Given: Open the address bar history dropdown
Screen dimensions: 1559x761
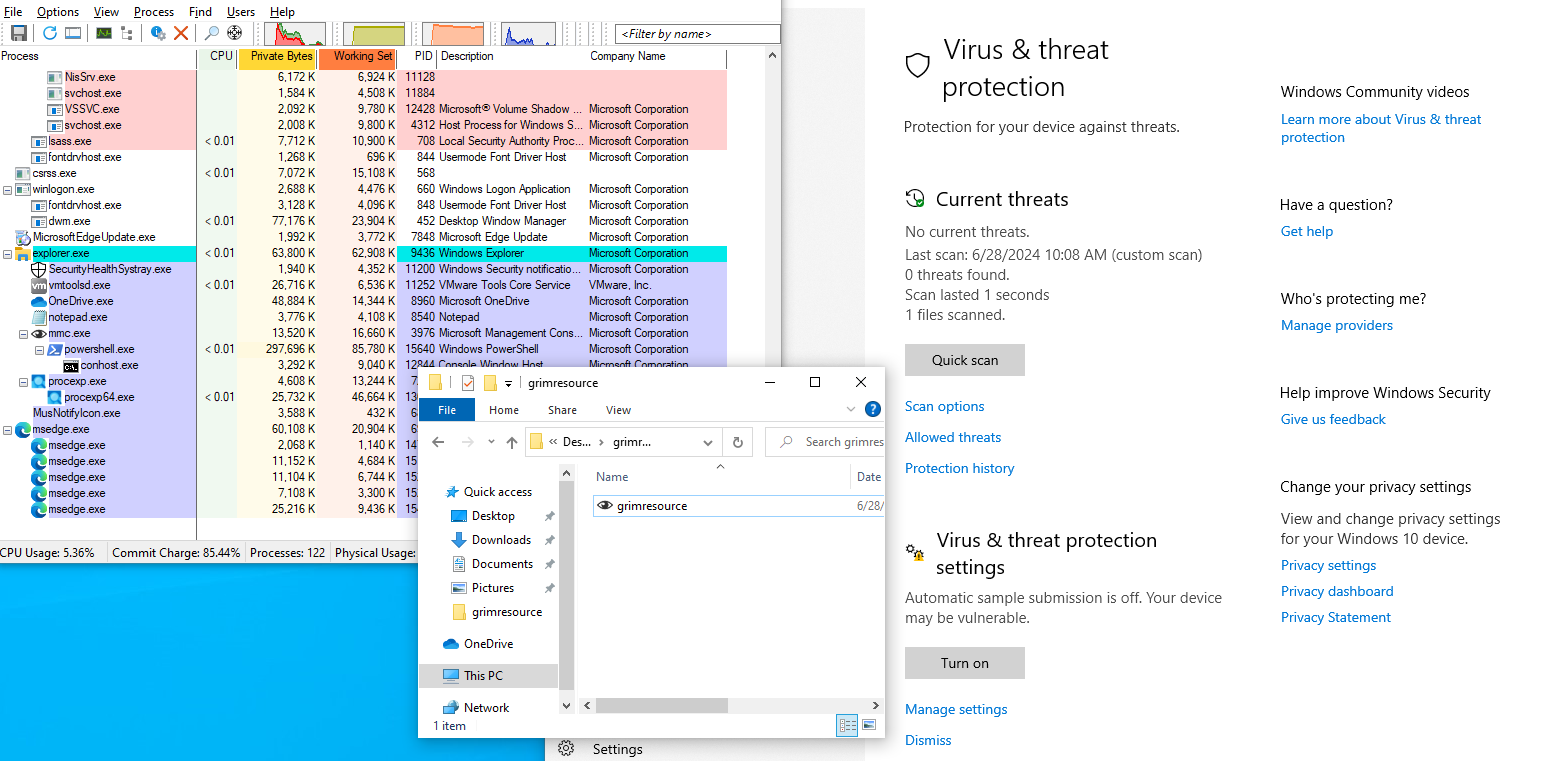Looking at the screenshot, I should (x=708, y=442).
